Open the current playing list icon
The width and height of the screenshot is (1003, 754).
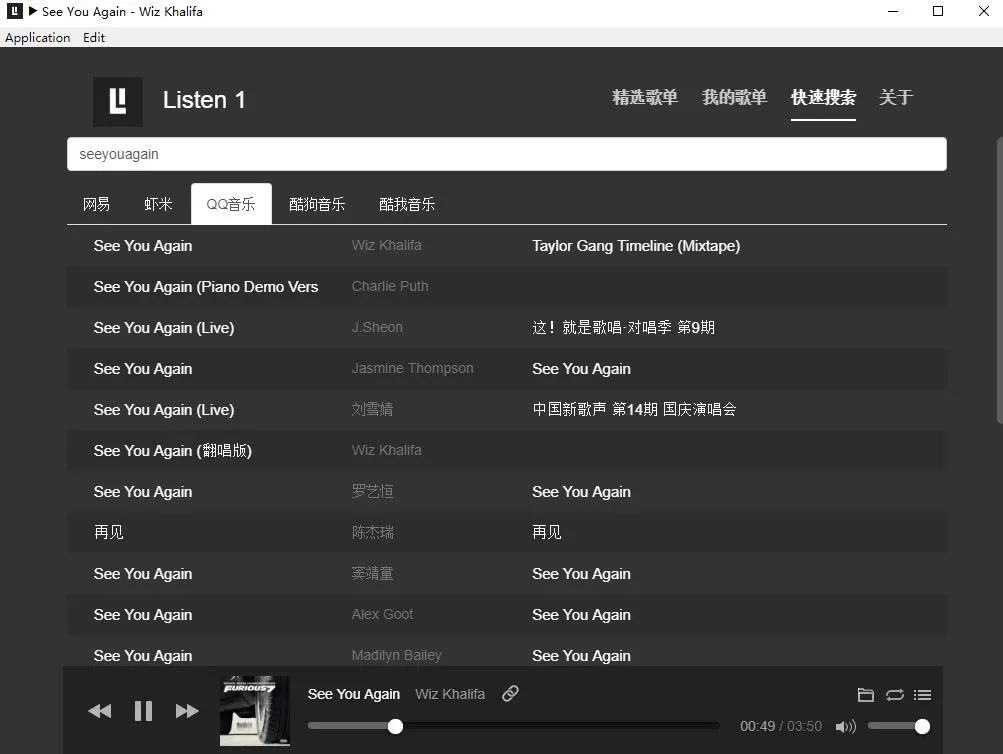[922, 695]
